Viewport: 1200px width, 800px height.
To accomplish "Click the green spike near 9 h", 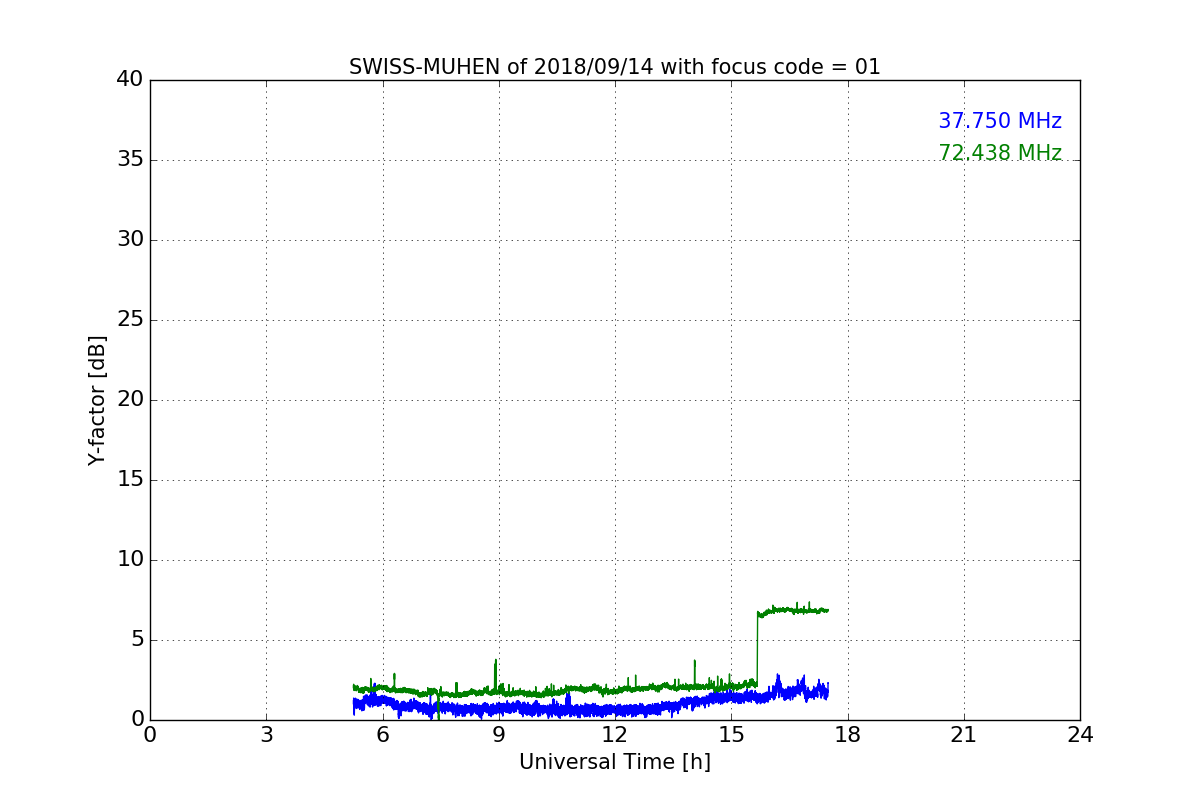I will click(495, 675).
